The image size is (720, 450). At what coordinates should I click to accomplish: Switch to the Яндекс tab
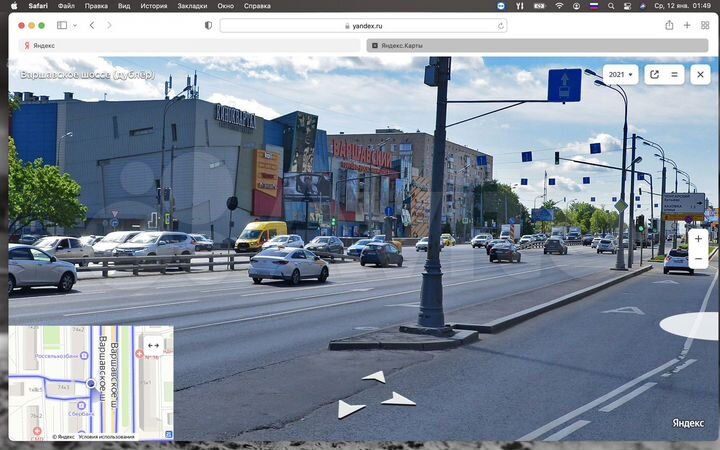(x=190, y=45)
